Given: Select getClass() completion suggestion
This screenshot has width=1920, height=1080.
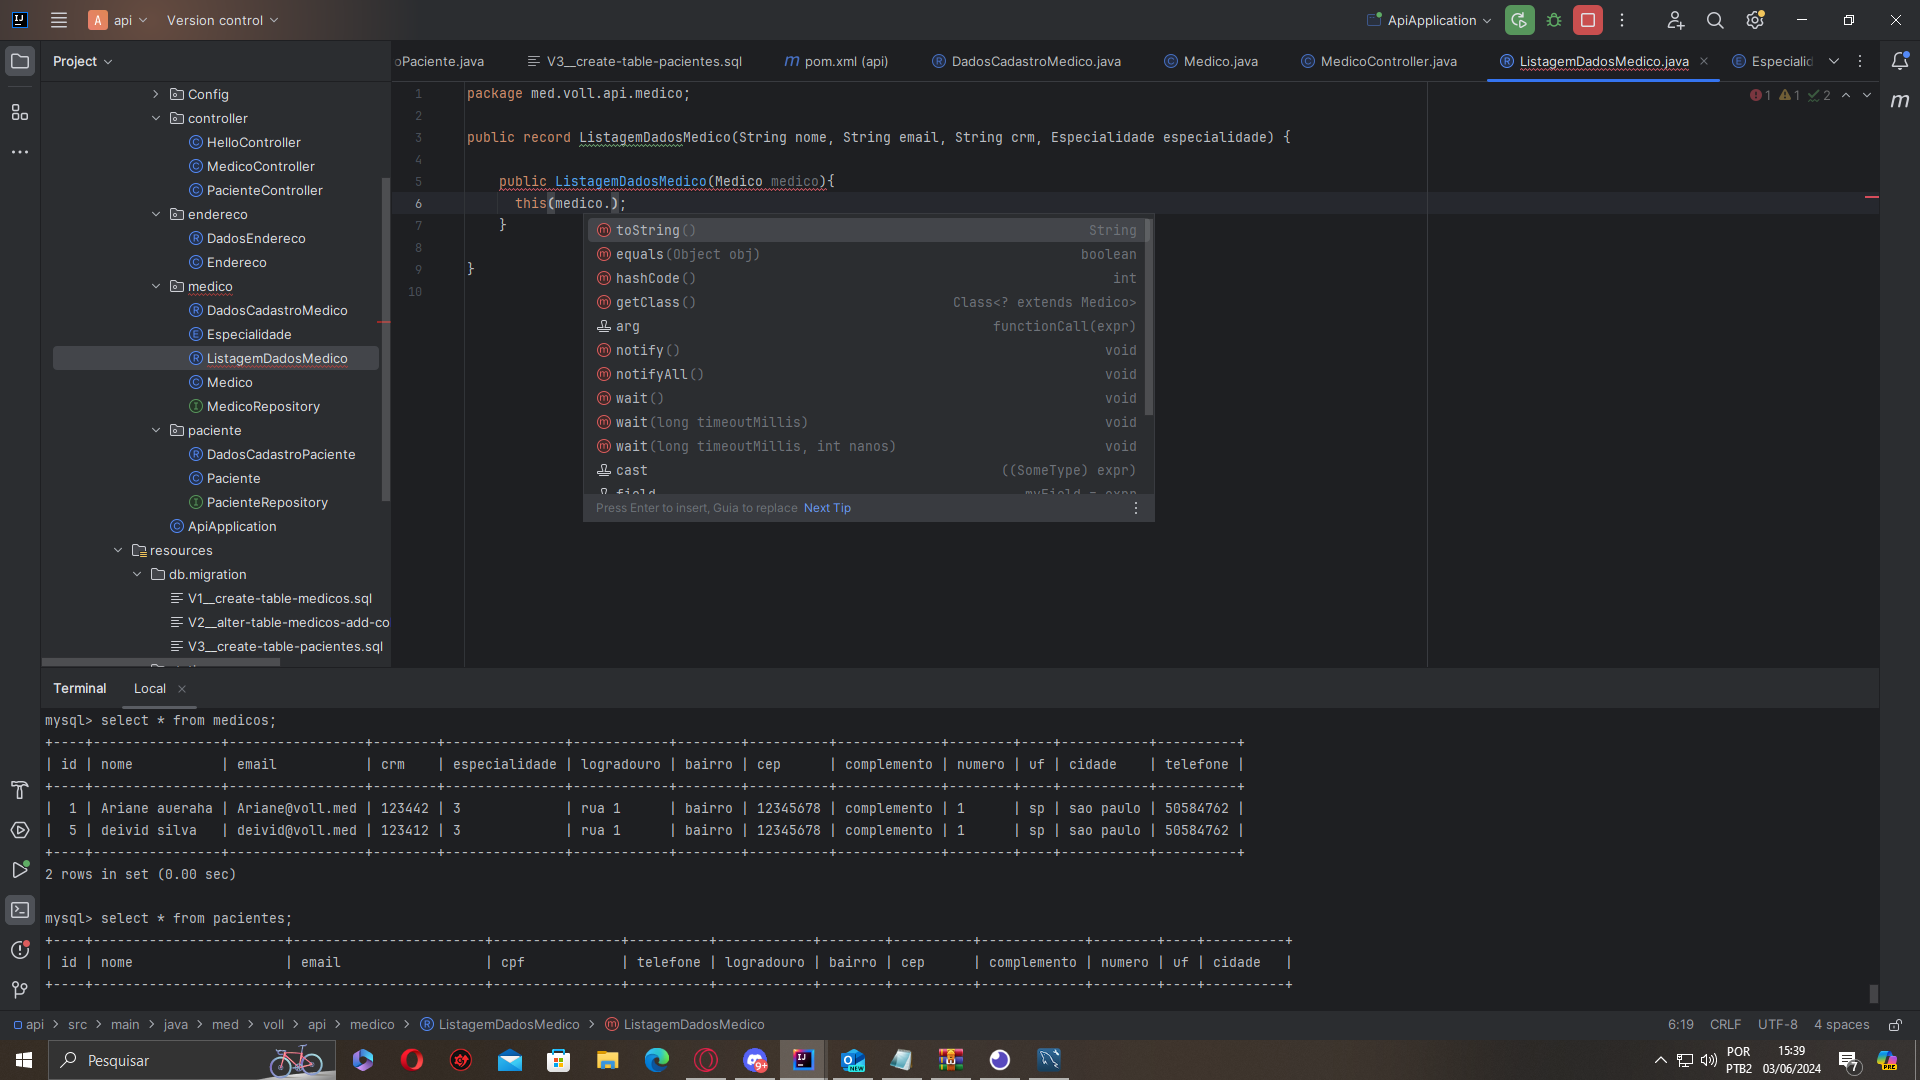Looking at the screenshot, I should (866, 302).
